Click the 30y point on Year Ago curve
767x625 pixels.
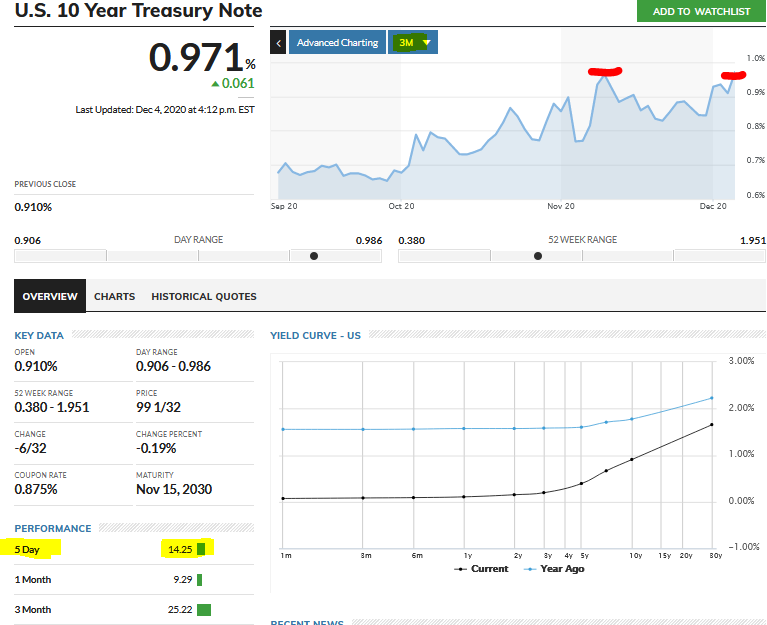pos(712,398)
